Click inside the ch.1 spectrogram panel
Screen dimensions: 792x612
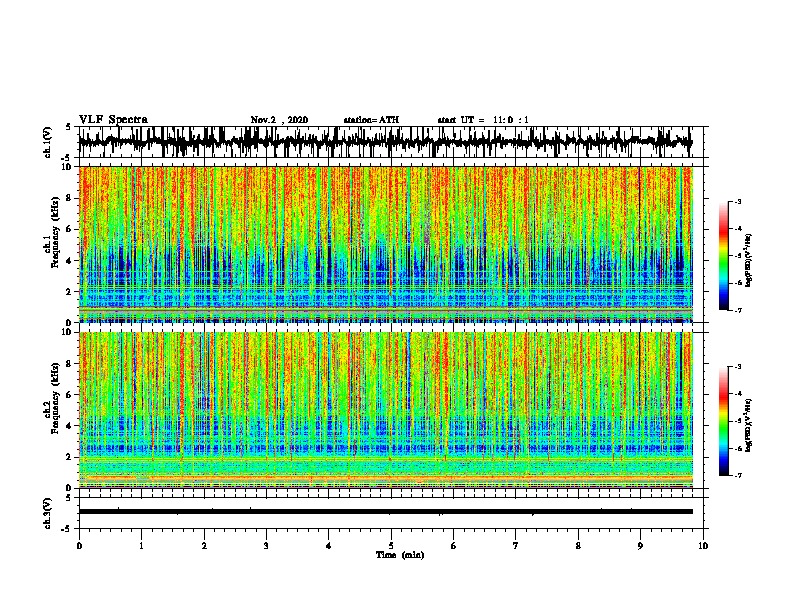click(385, 244)
